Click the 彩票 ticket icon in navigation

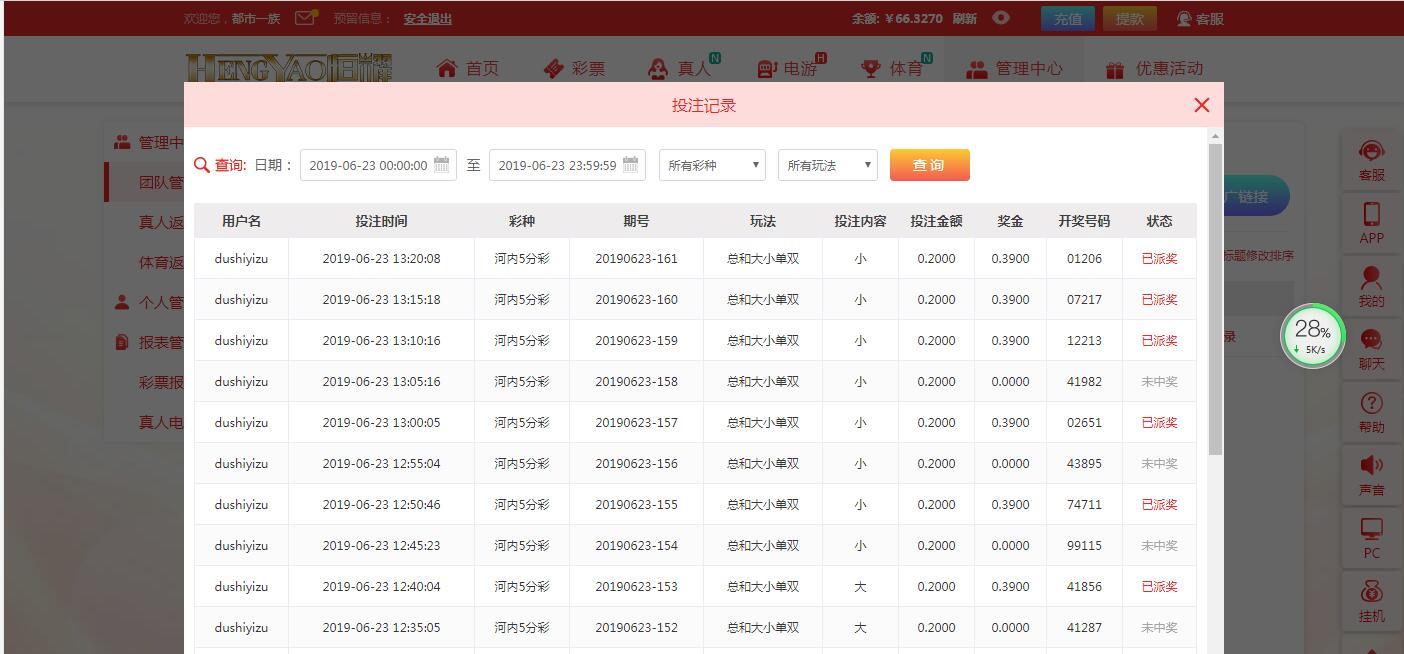554,68
